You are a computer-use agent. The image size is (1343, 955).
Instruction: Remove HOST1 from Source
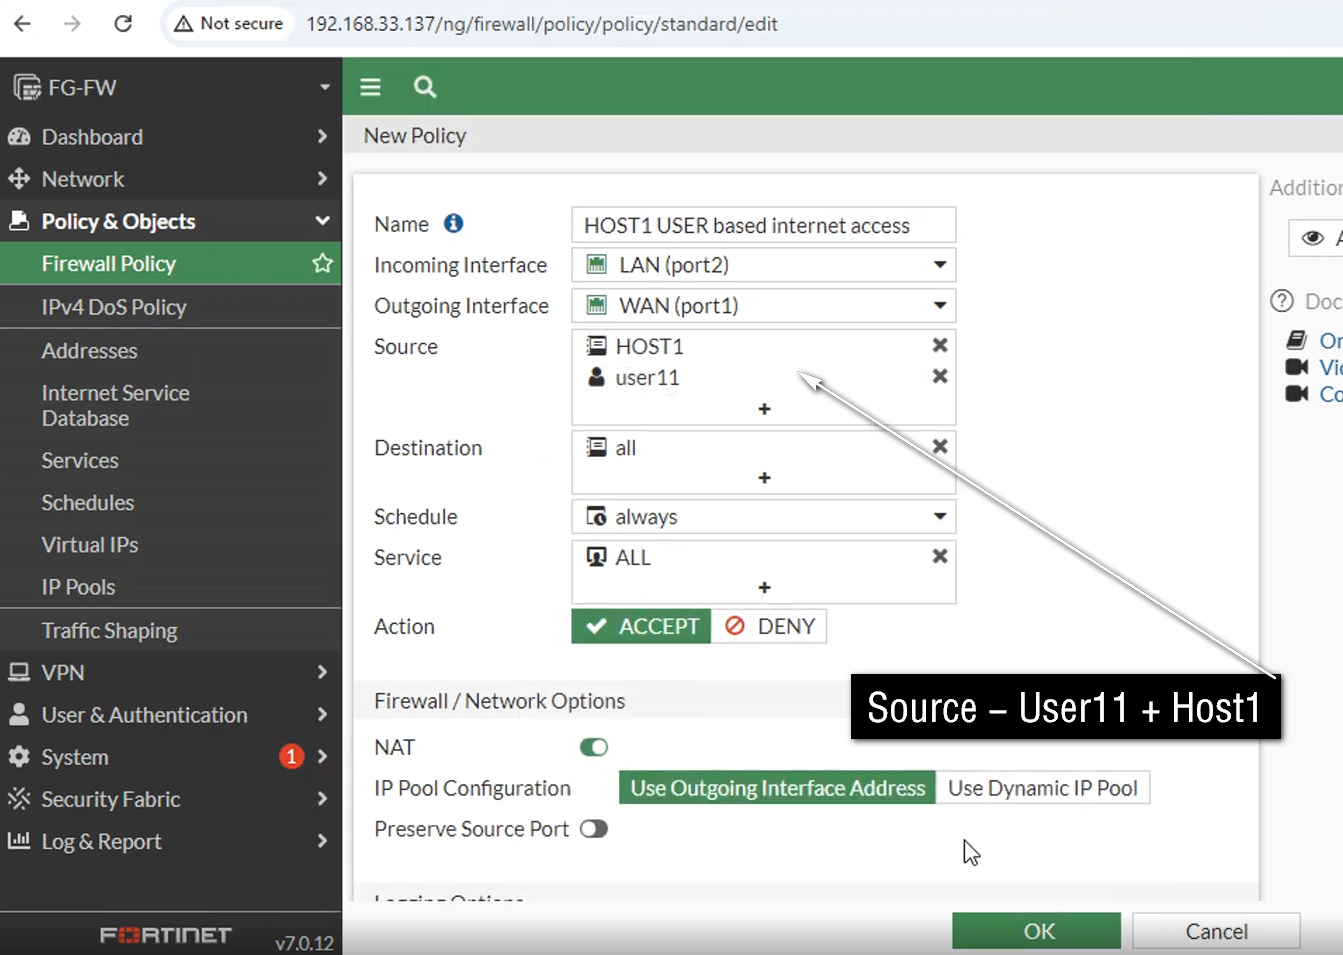(x=940, y=345)
